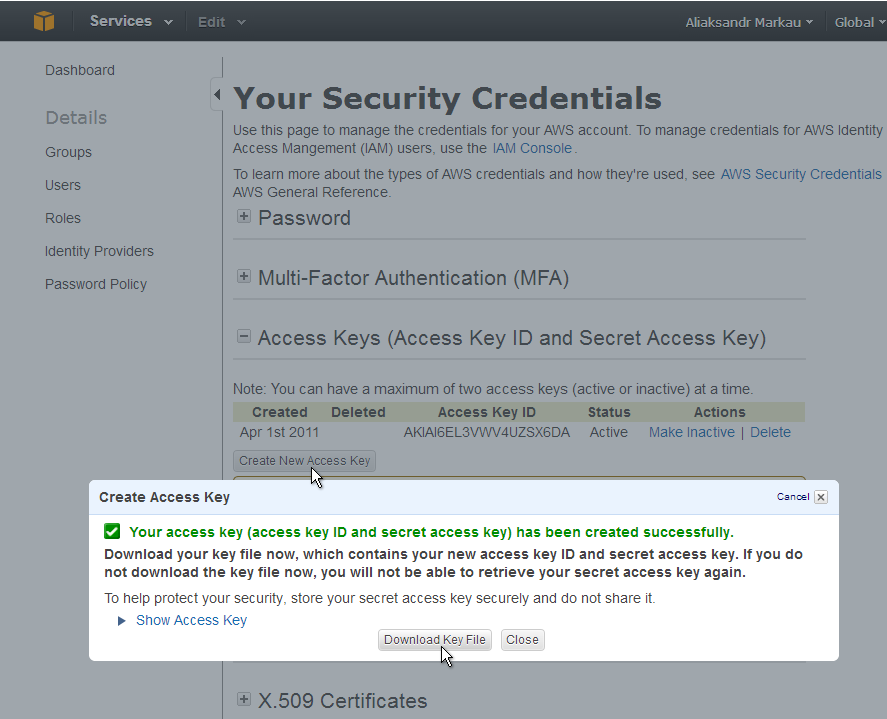The width and height of the screenshot is (887, 719).
Task: Follow the IAM Console link
Action: (x=532, y=148)
